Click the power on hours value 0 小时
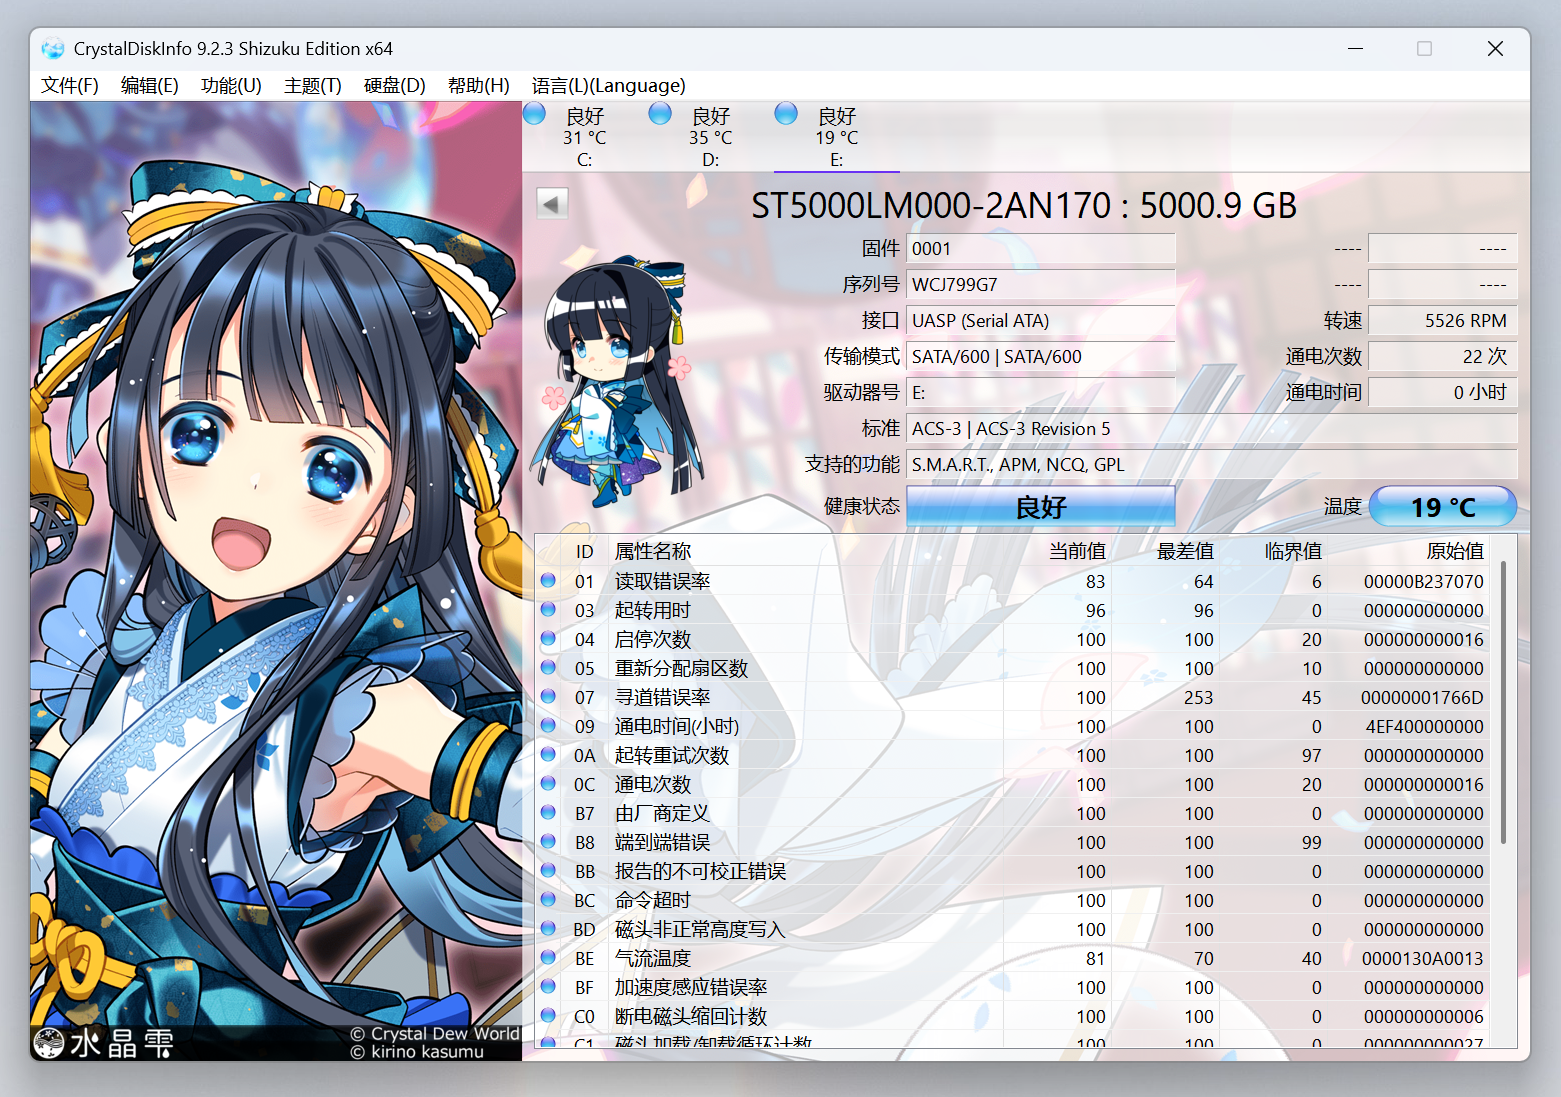 (1443, 392)
